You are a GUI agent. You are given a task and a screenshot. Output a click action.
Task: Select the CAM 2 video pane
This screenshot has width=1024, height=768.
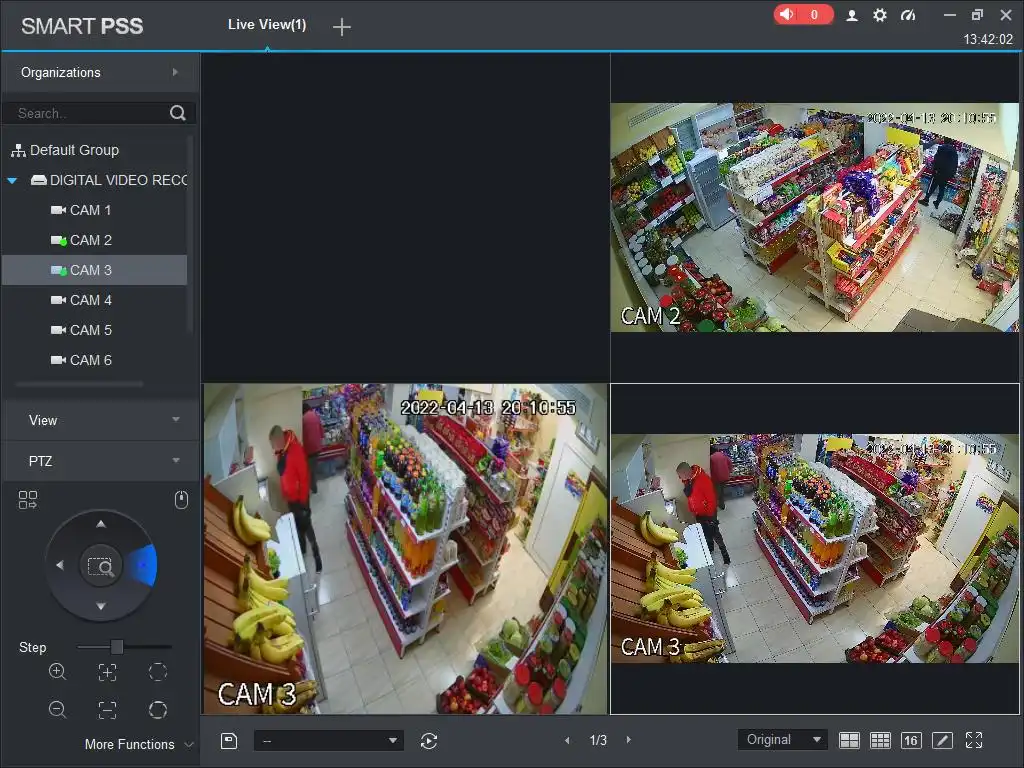pyautogui.click(x=814, y=217)
